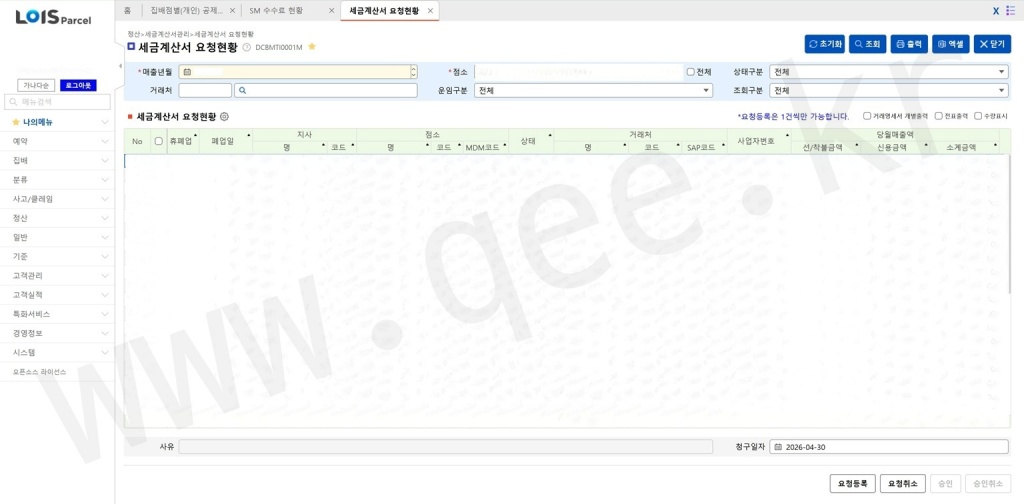Click the 초기화 reset button
The height and width of the screenshot is (504, 1024).
pos(825,44)
